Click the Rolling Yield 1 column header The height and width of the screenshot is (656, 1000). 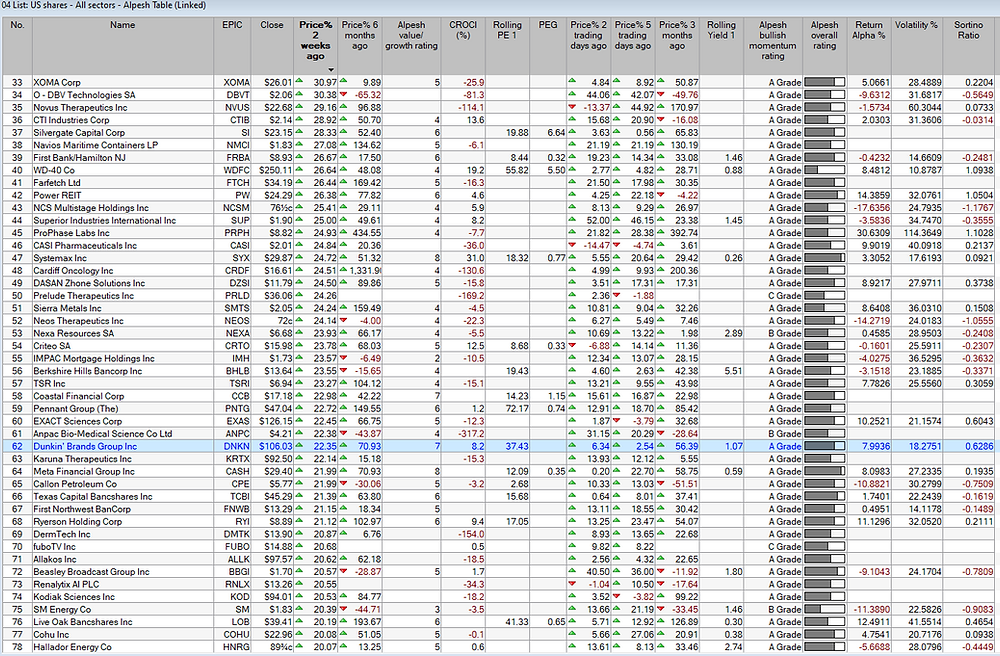721,46
